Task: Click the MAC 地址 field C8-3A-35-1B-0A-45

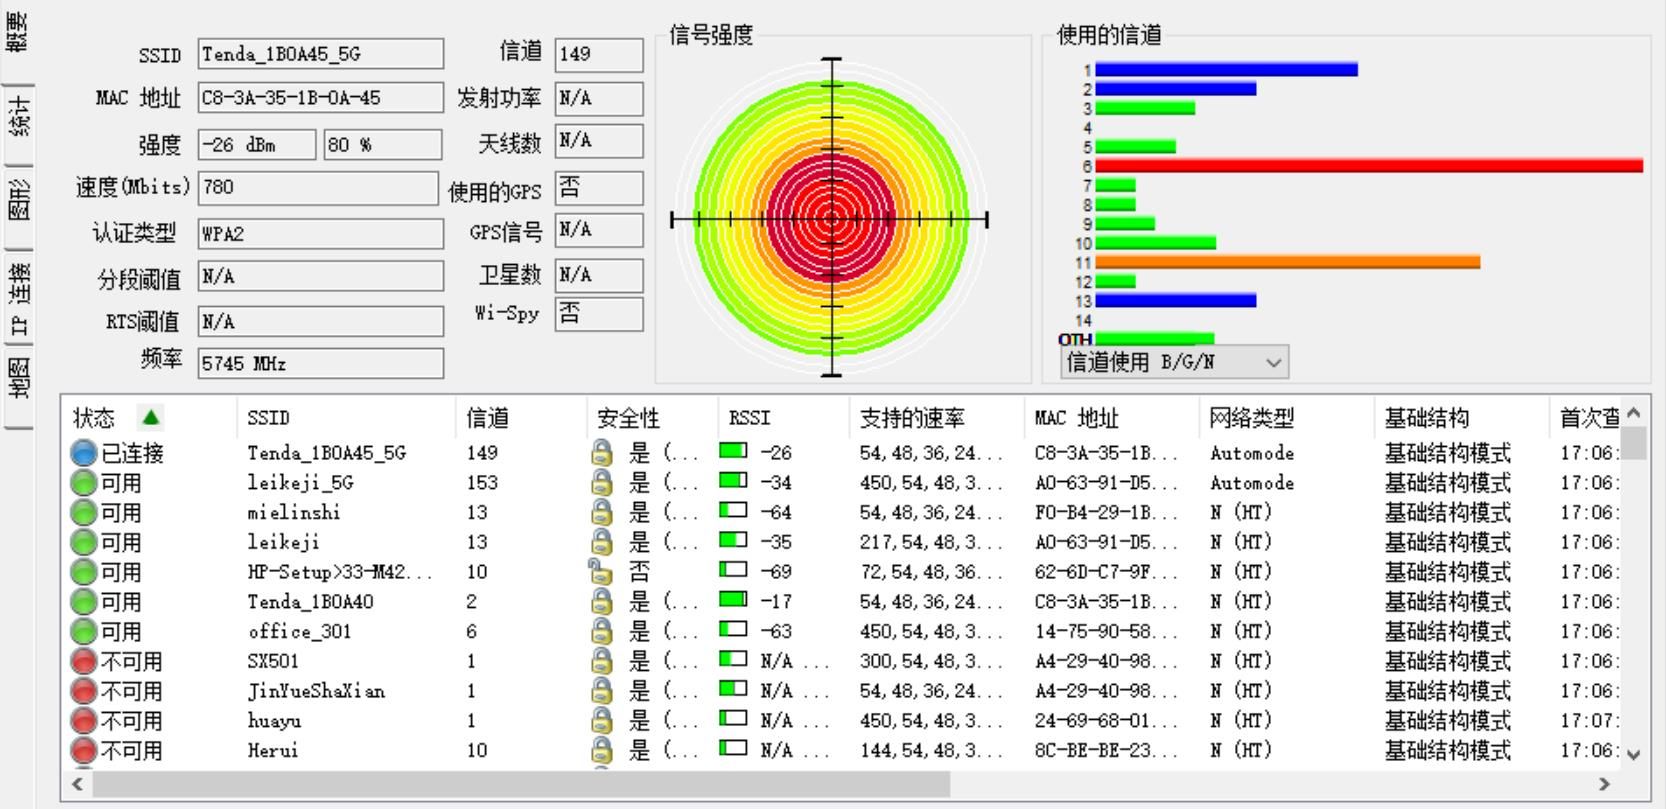Action: click(321, 98)
